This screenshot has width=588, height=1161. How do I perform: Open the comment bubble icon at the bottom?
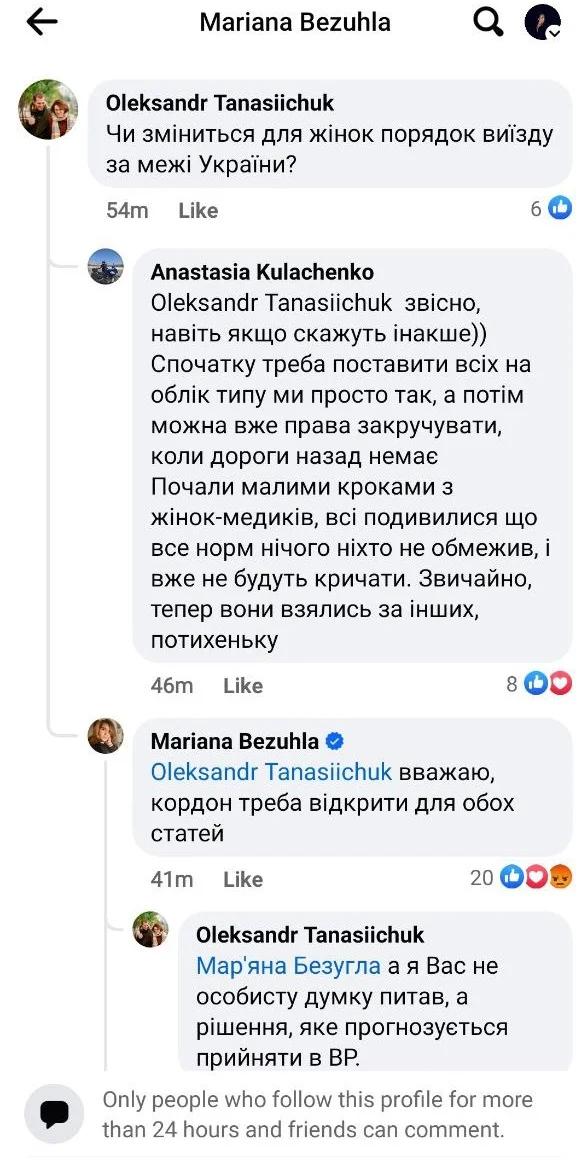tap(53, 1113)
